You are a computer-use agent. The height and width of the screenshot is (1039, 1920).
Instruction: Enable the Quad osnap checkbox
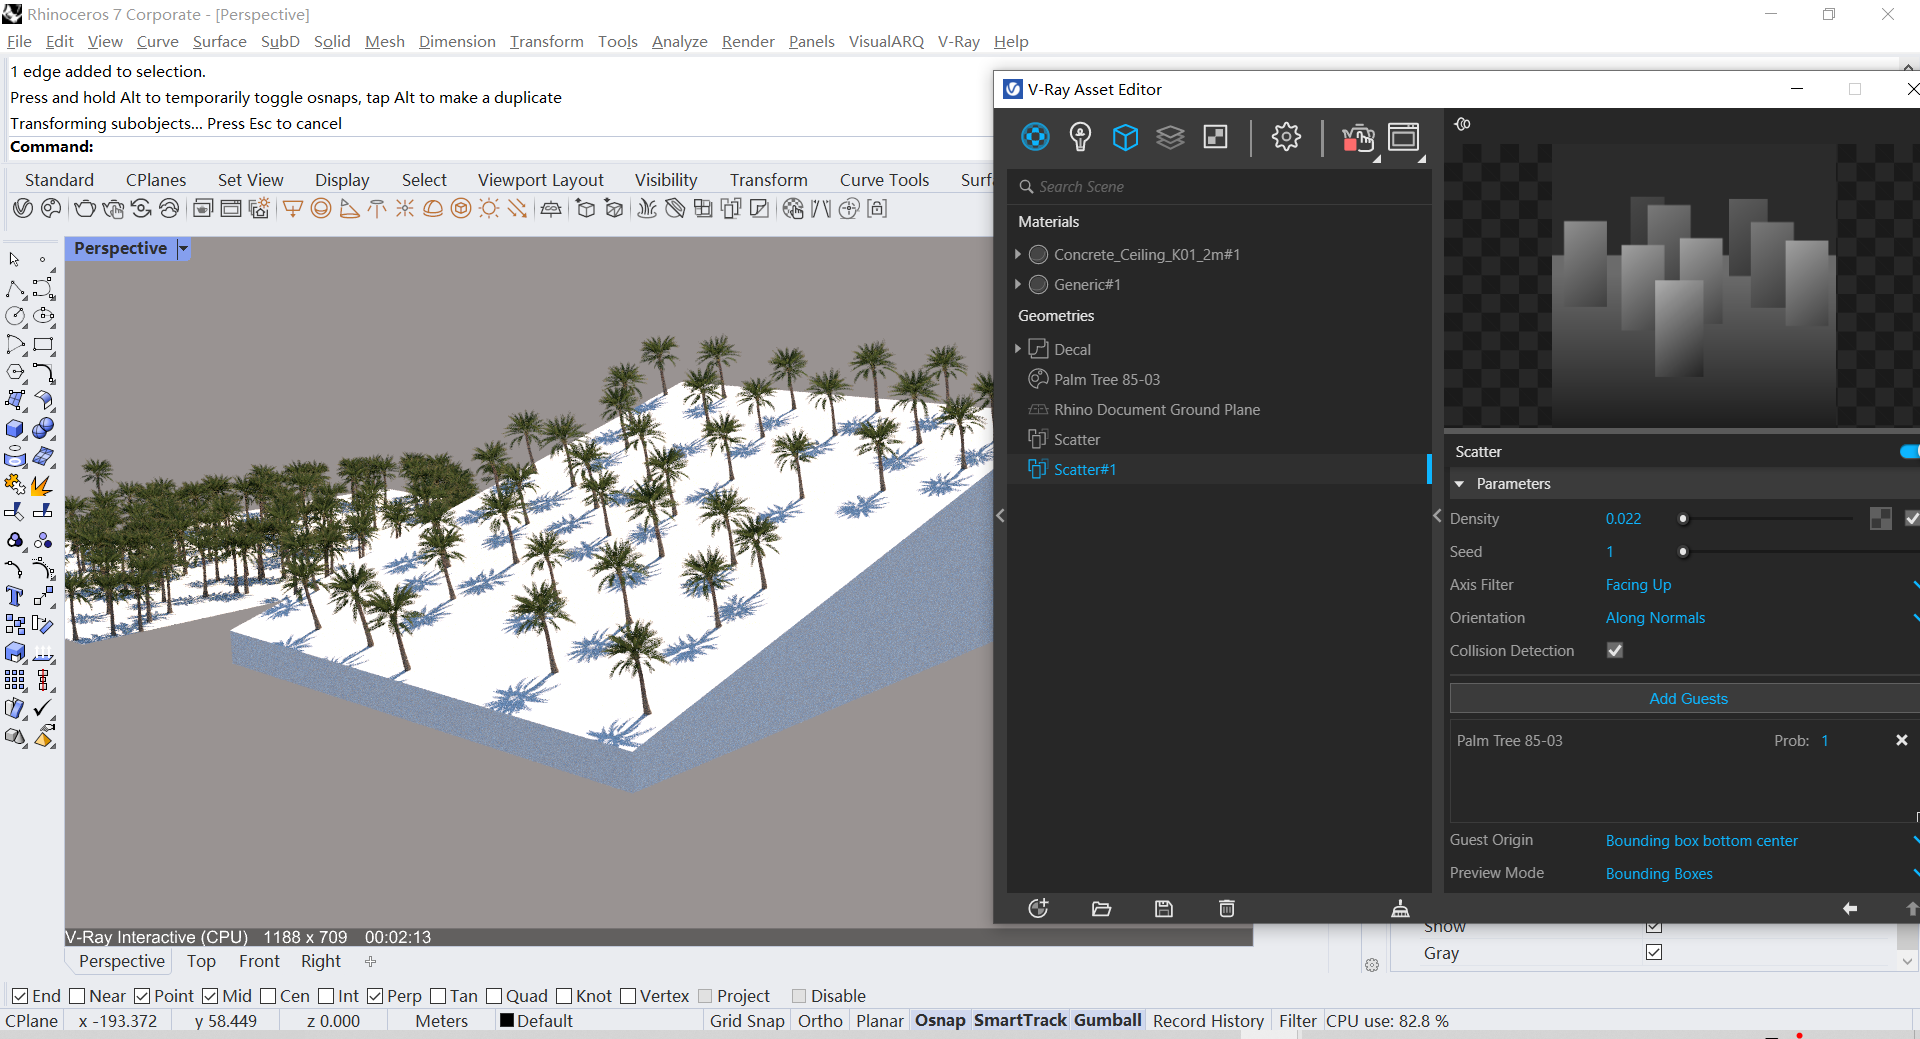coord(494,996)
